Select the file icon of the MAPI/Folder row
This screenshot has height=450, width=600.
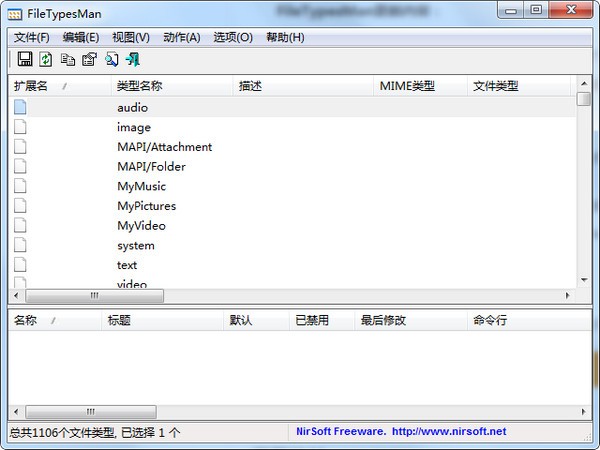tap(20, 166)
